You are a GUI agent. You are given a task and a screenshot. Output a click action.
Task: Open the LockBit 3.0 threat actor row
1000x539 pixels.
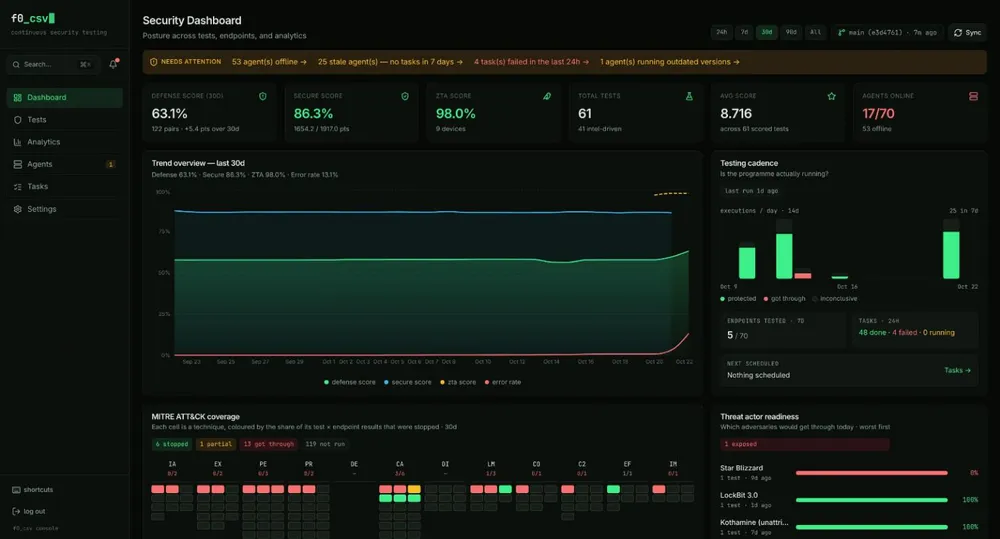click(x=849, y=499)
